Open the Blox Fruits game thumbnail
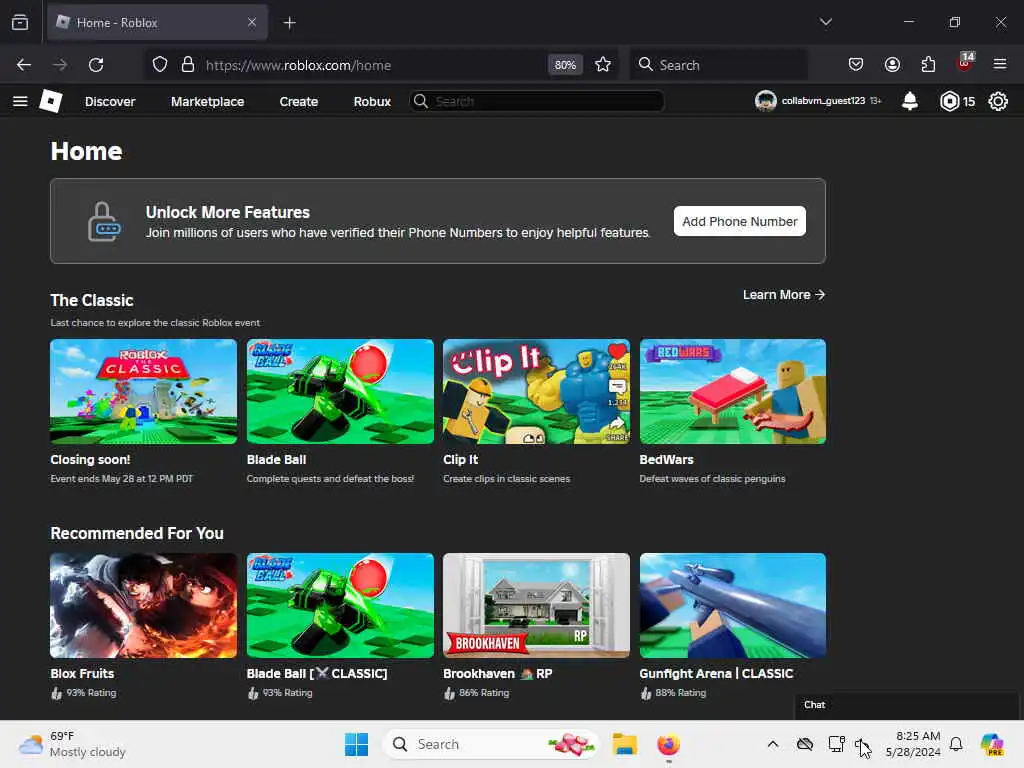The width and height of the screenshot is (1024, 768). point(144,605)
